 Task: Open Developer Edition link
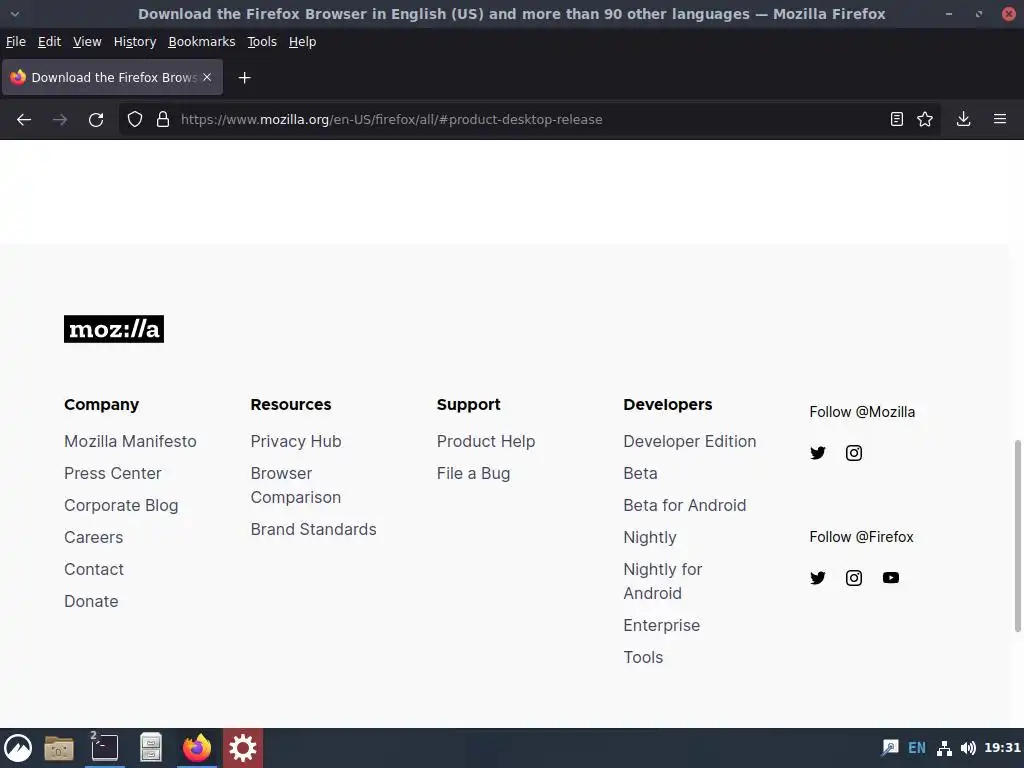(690, 441)
